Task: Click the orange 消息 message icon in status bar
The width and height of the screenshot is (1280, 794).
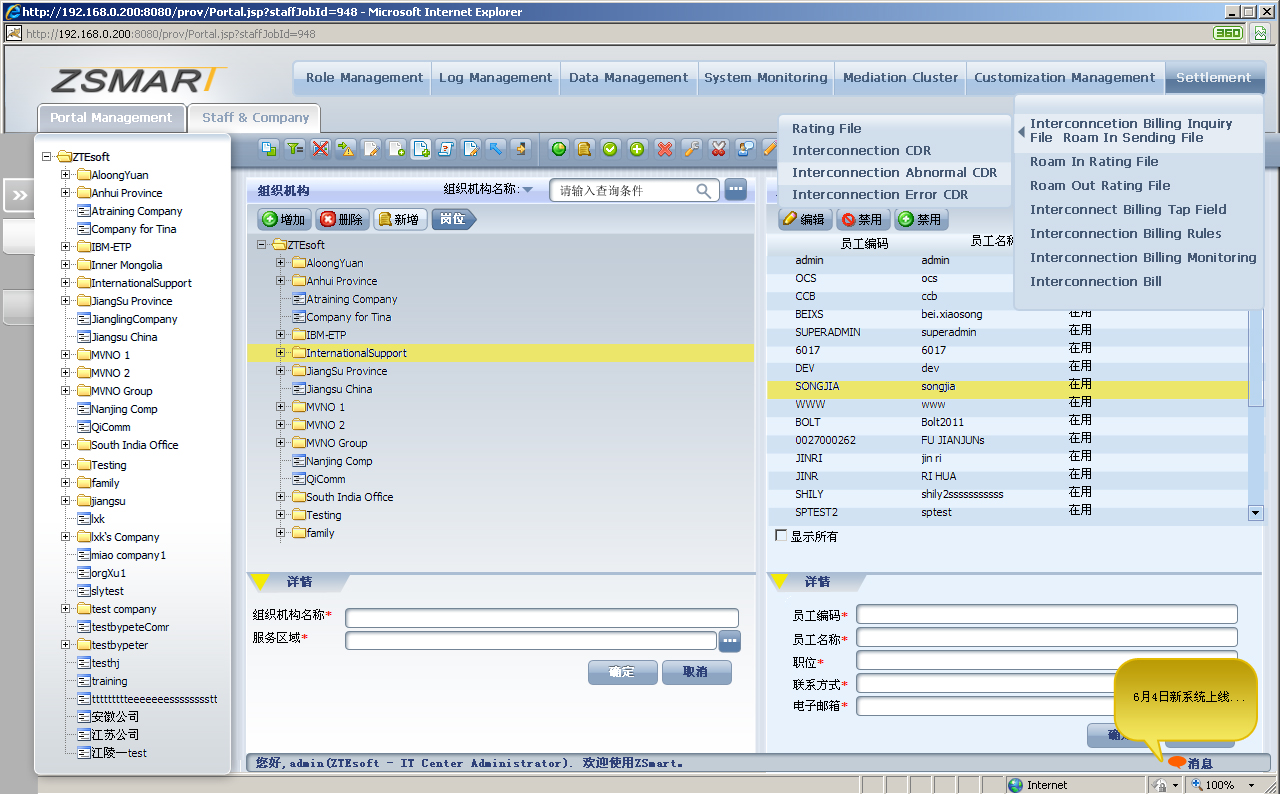Action: coord(1177,763)
